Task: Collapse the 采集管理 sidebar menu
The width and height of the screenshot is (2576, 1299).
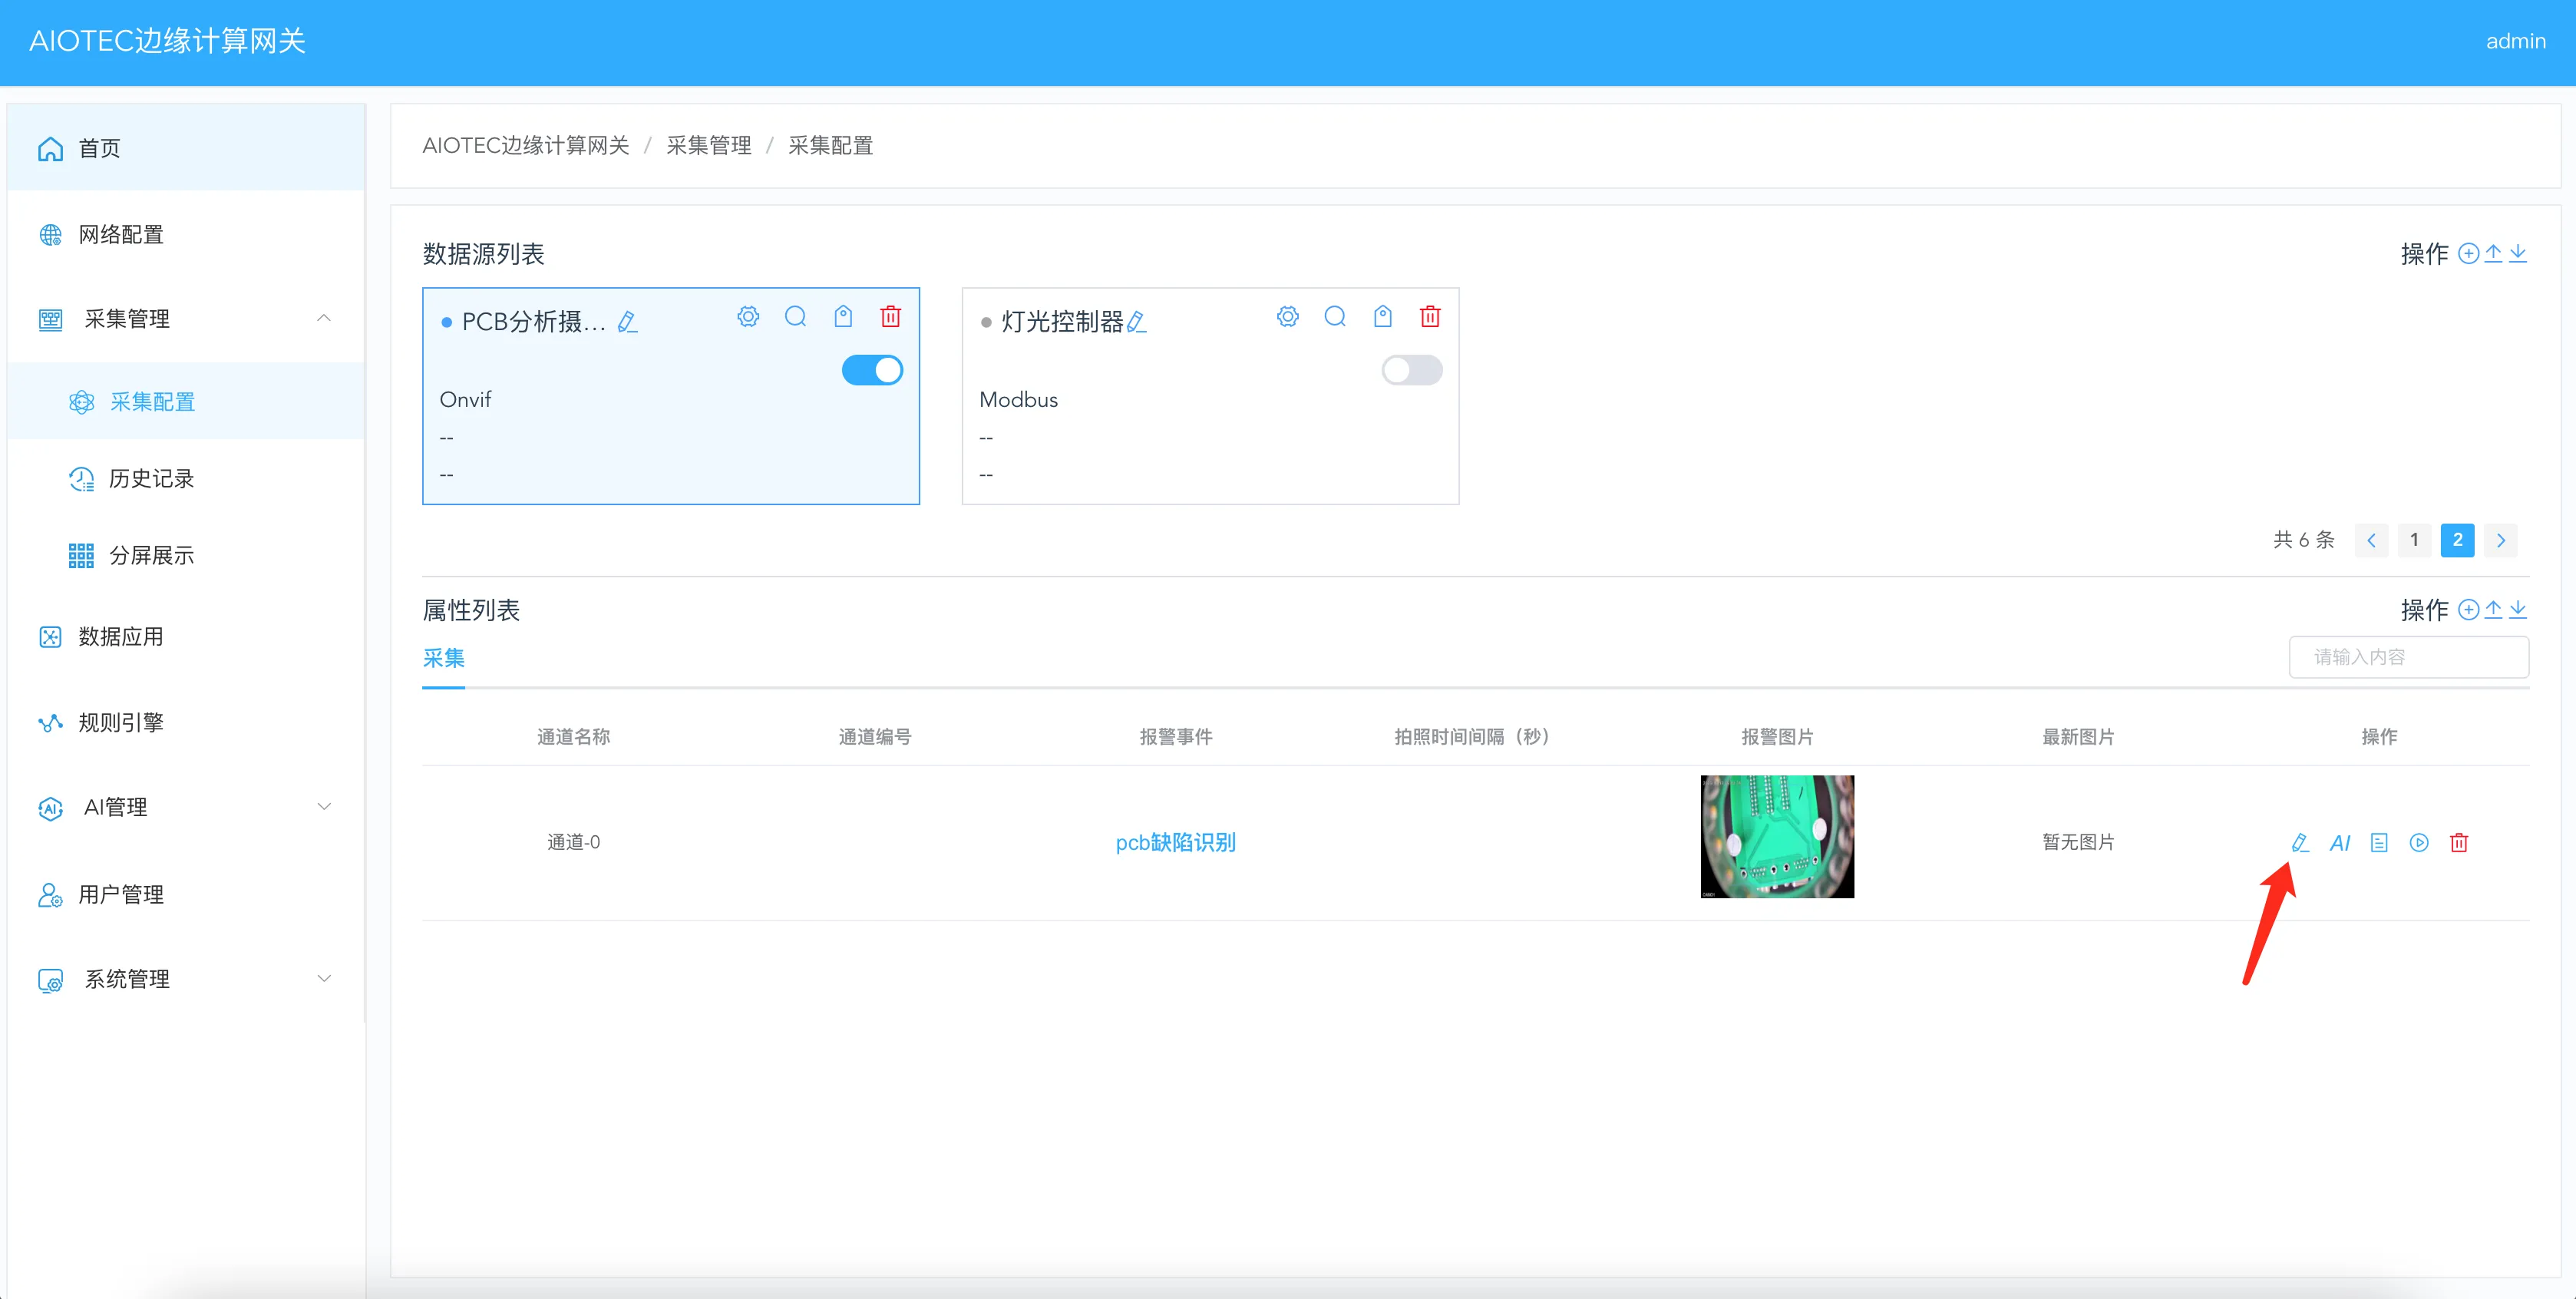Action: click(323, 318)
